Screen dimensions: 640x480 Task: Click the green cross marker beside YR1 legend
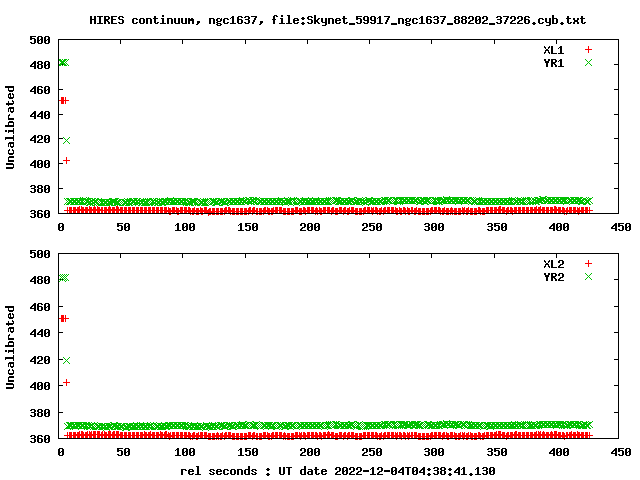(588, 63)
